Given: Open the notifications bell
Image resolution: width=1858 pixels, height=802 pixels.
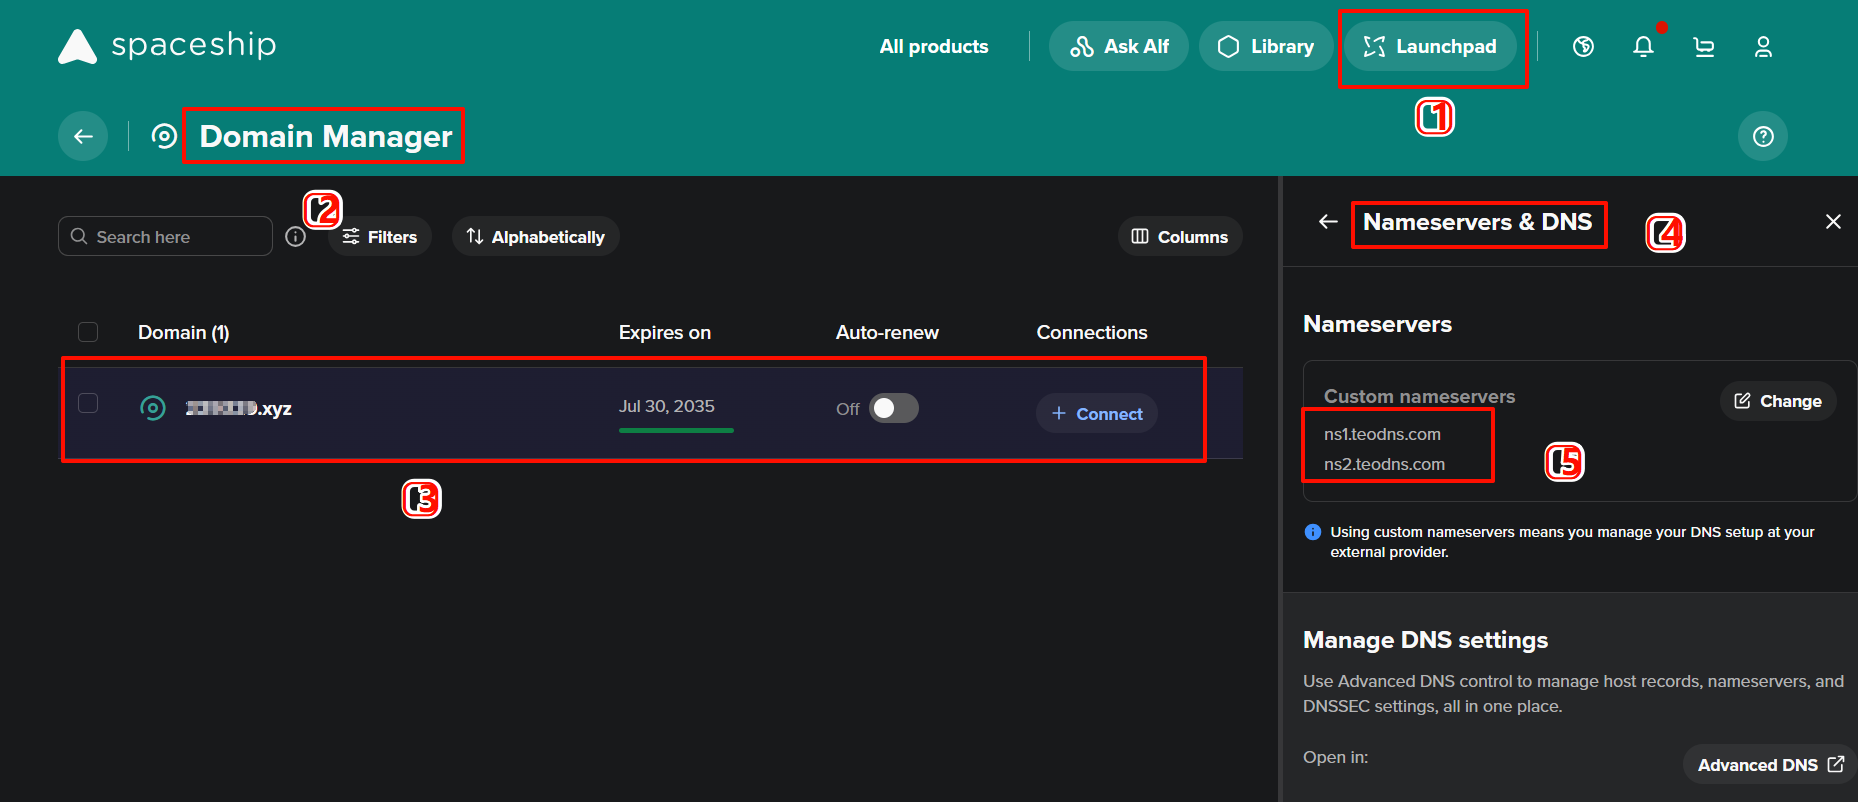Looking at the screenshot, I should 1643,46.
